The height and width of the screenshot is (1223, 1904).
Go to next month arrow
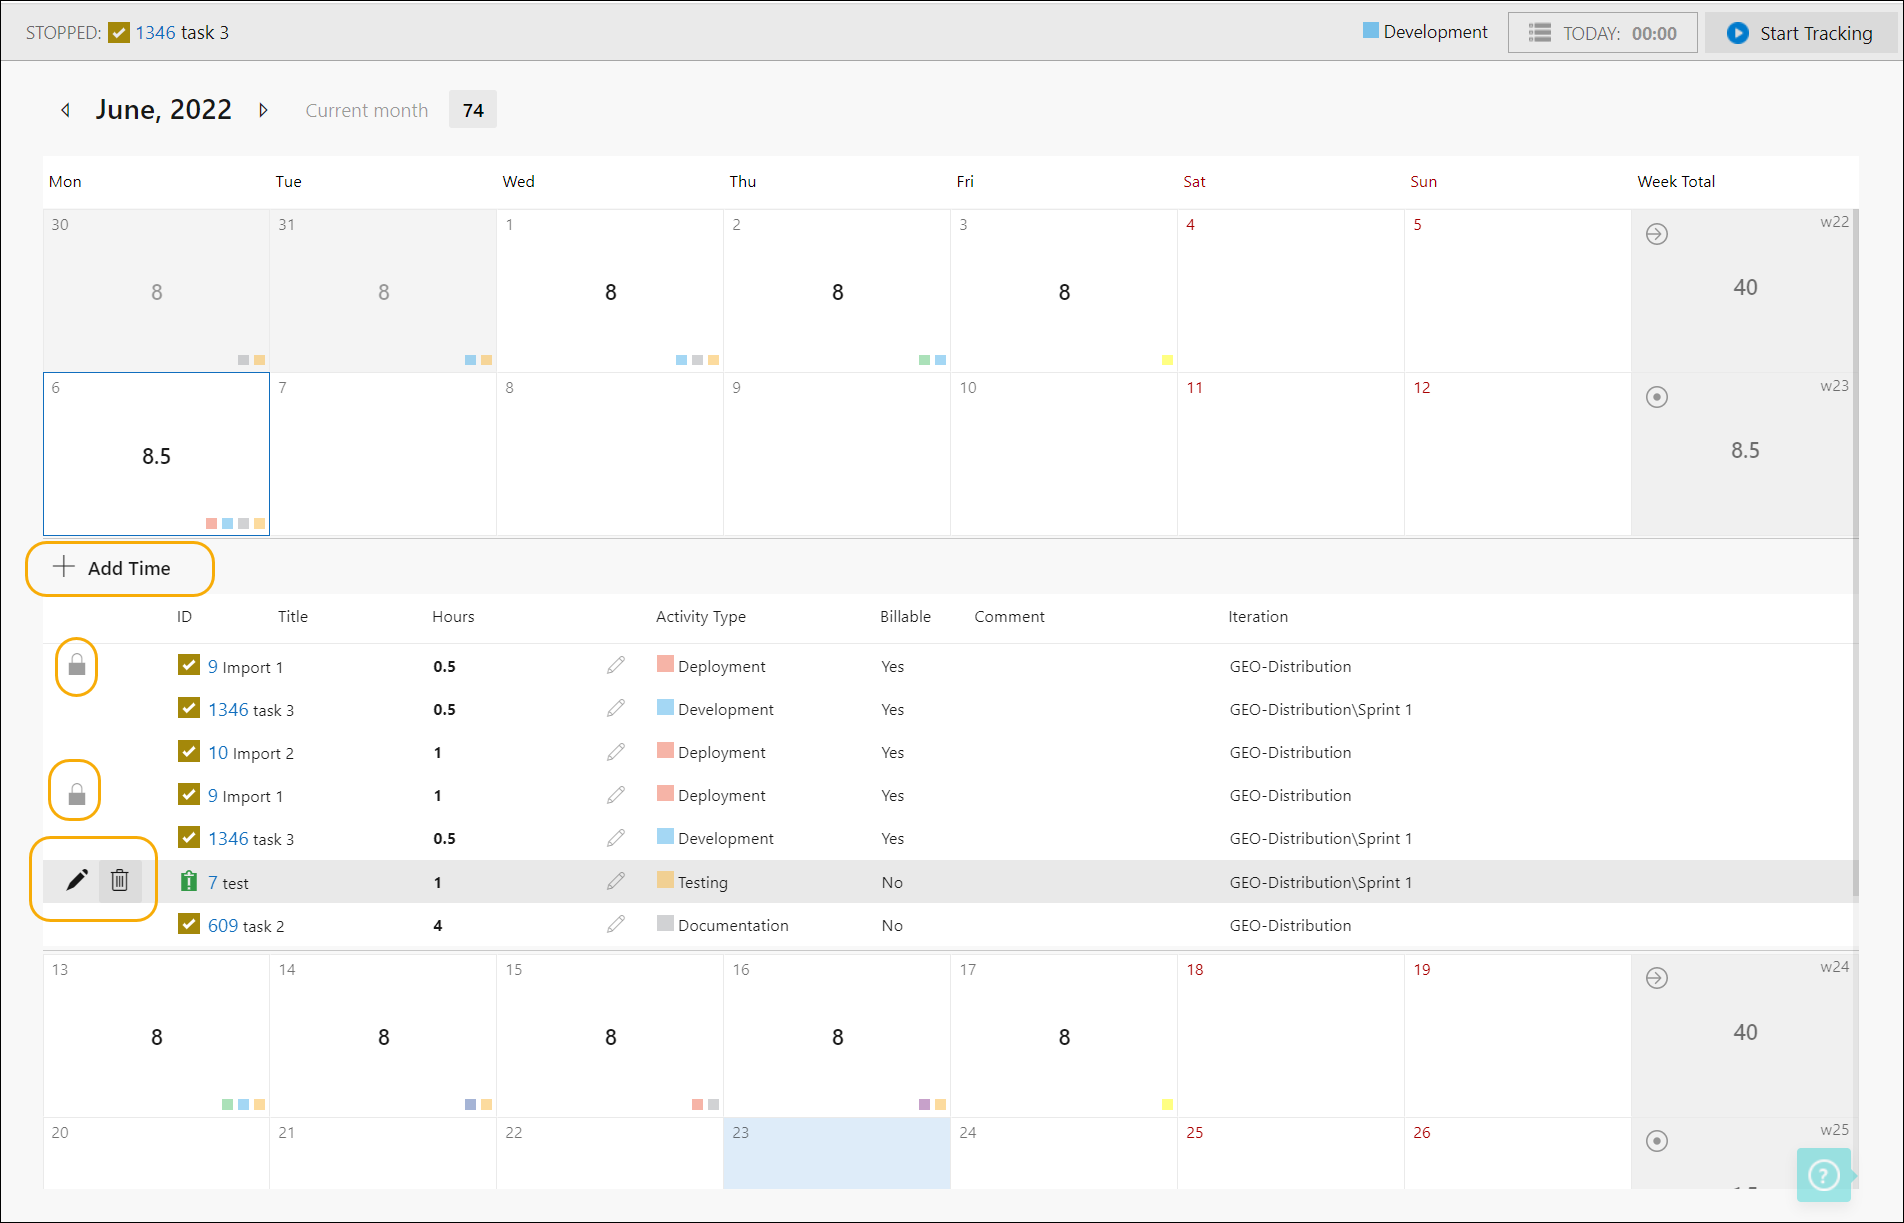(263, 110)
